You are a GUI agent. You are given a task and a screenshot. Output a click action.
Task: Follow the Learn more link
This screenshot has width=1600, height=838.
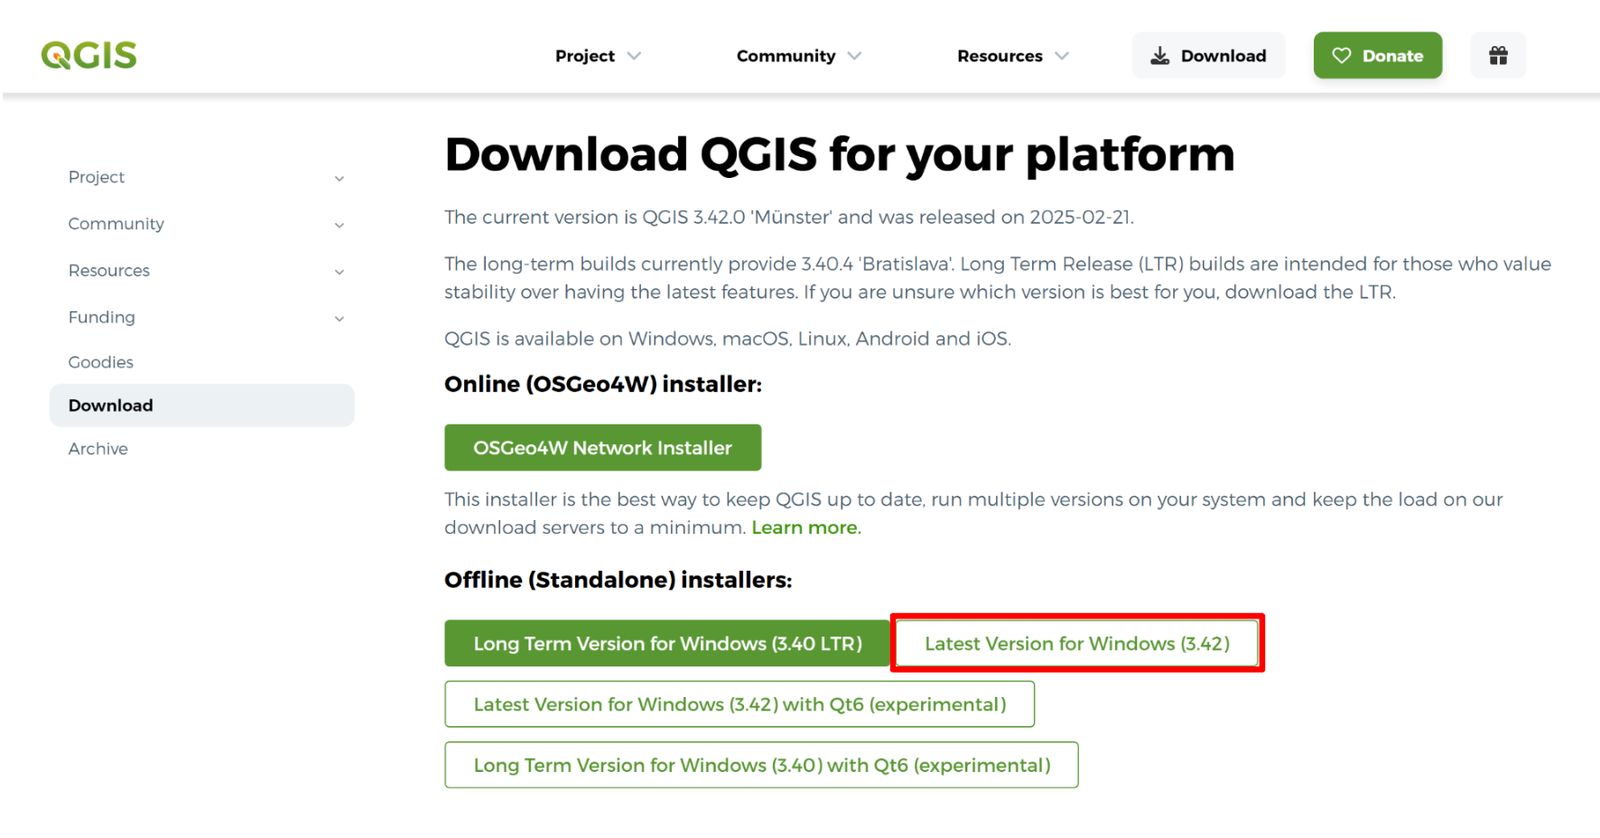pos(805,527)
